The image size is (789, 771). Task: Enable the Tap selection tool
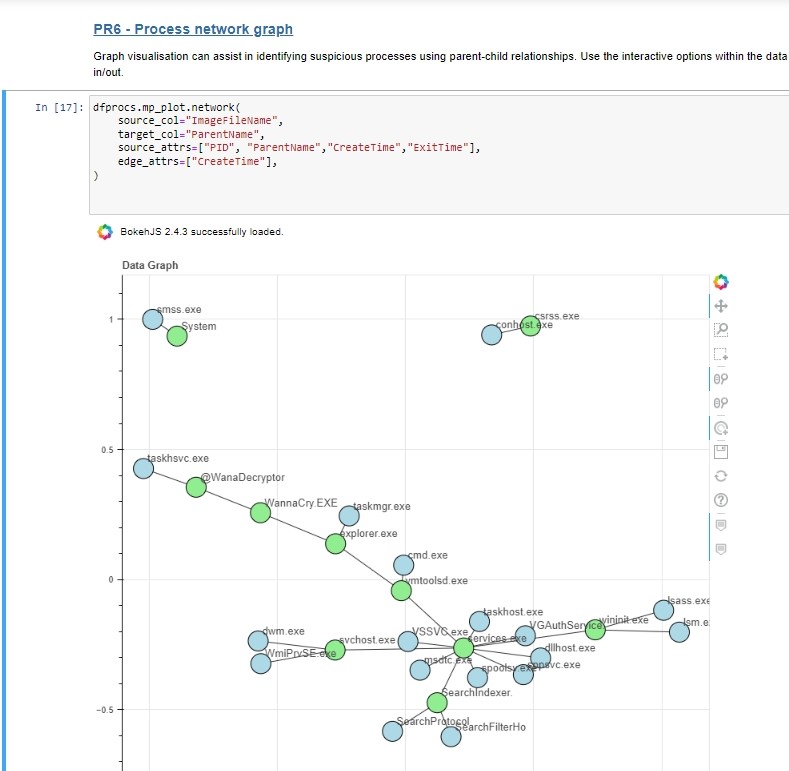[721, 428]
